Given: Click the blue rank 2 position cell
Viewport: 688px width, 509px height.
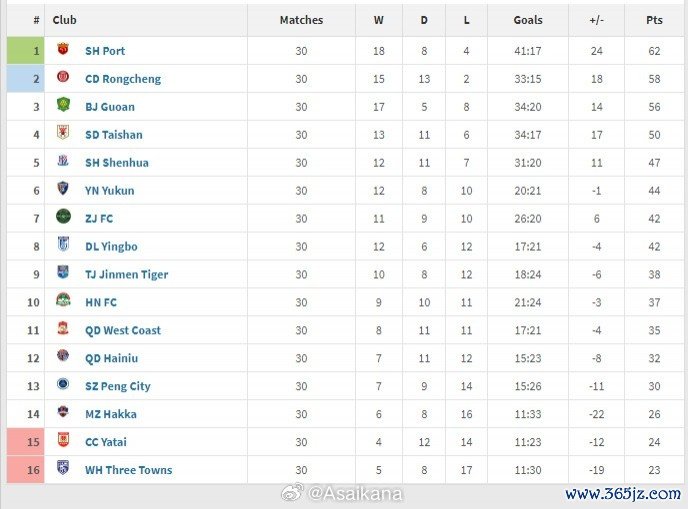Looking at the screenshot, I should pos(26,78).
